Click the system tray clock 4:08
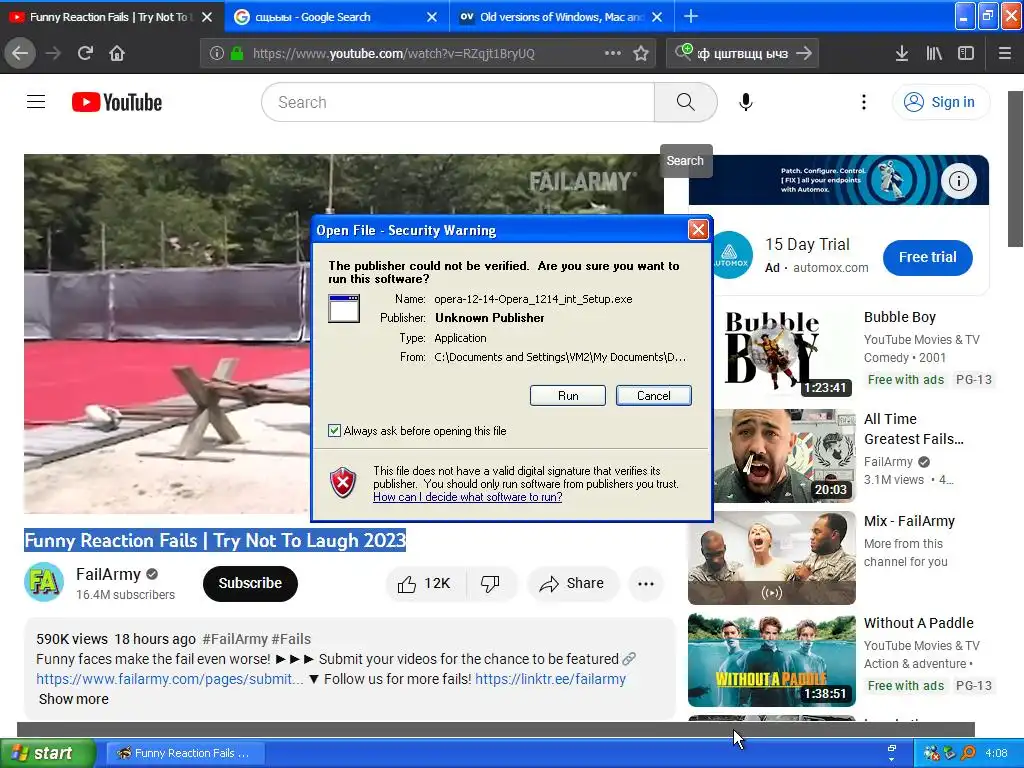The image size is (1024, 768). (996, 753)
